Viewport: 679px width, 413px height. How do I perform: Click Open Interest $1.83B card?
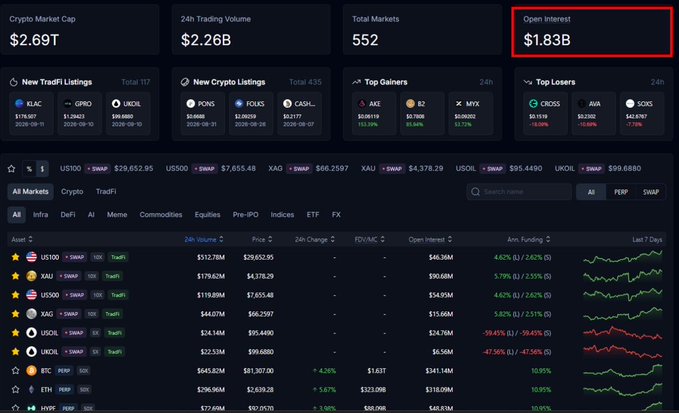[592, 31]
